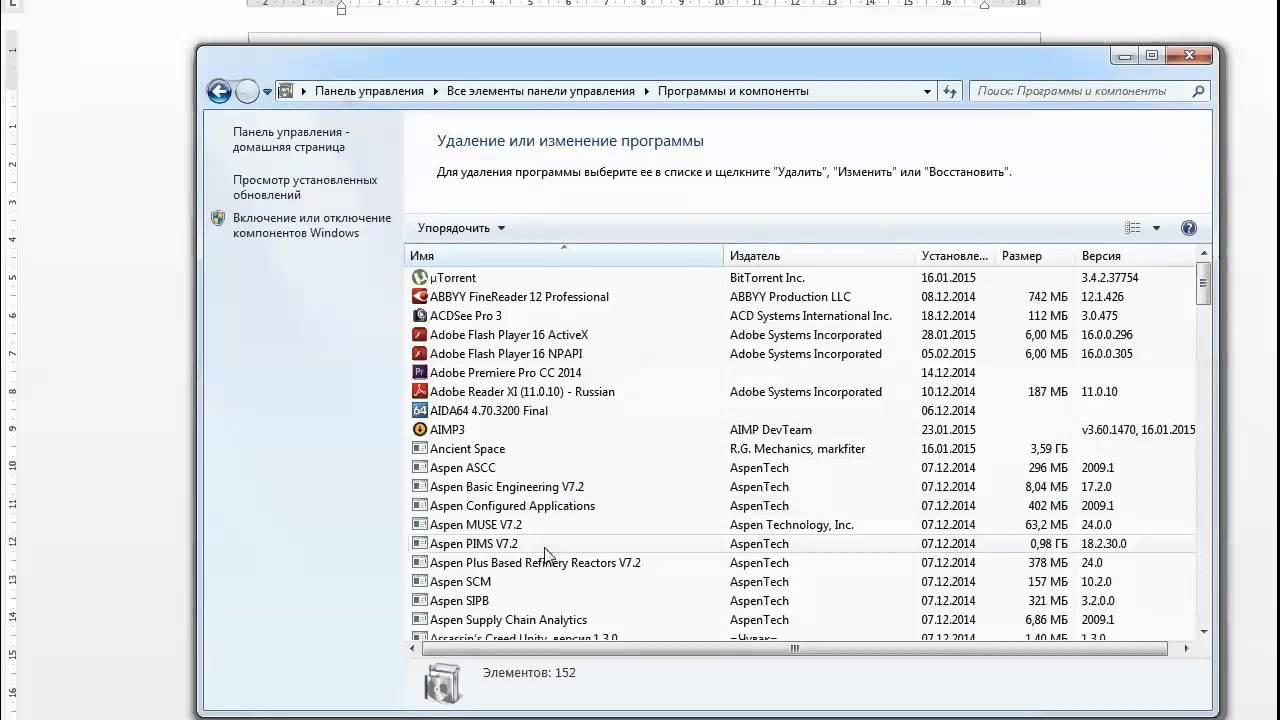Sort by the Имя column header

pos(564,256)
